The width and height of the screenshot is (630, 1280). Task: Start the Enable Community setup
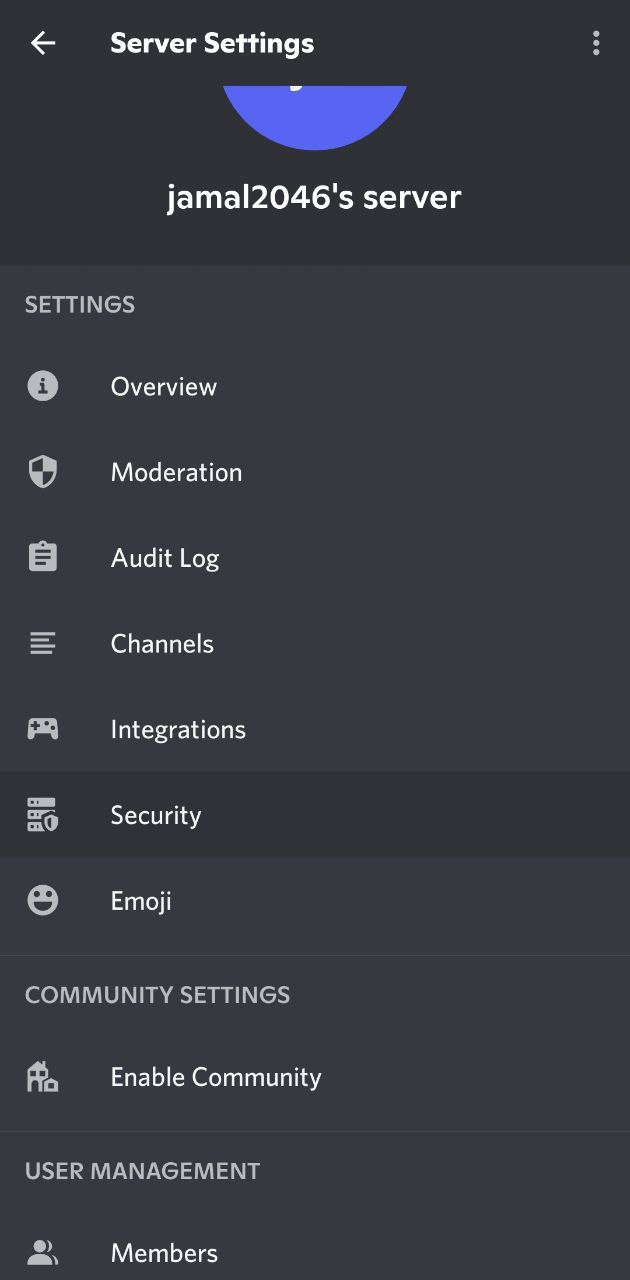point(216,1076)
